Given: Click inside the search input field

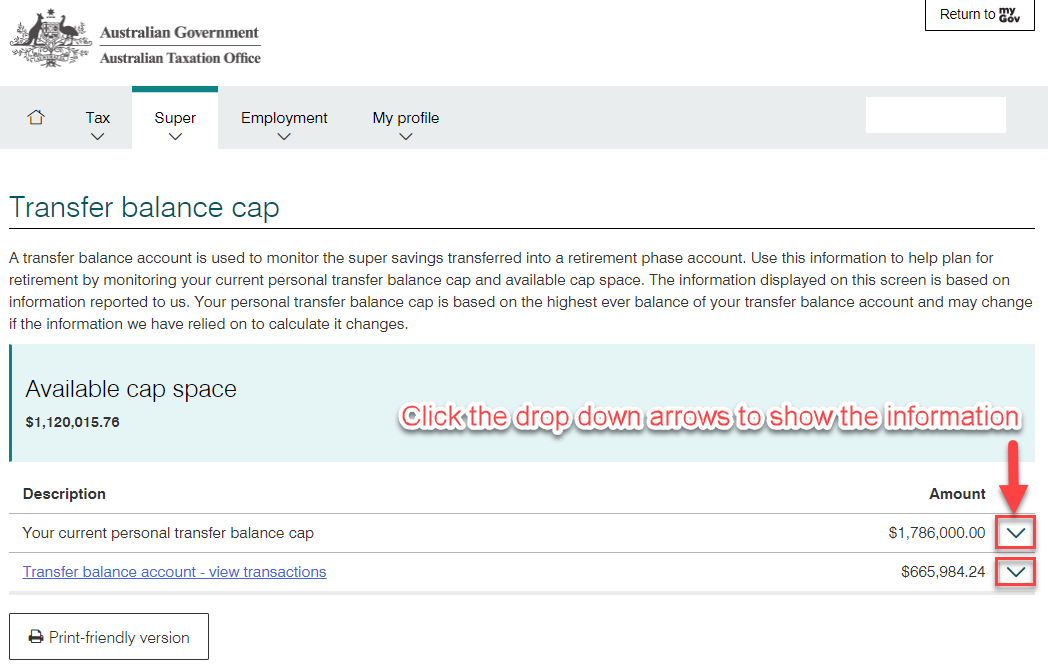Looking at the screenshot, I should coord(935,115).
